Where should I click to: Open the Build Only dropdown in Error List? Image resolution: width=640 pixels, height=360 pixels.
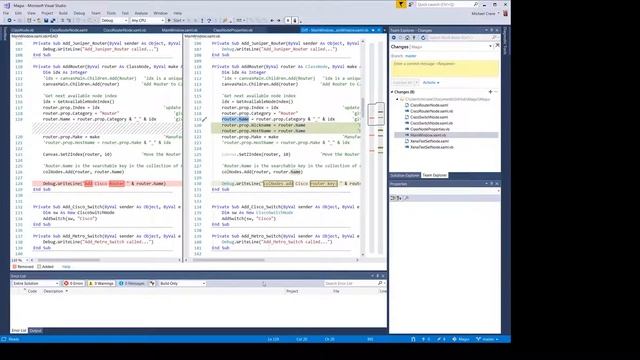pyautogui.click(x=182, y=283)
